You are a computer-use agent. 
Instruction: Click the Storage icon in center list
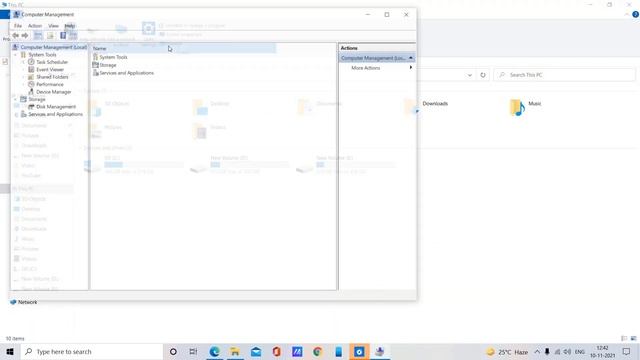(96, 65)
